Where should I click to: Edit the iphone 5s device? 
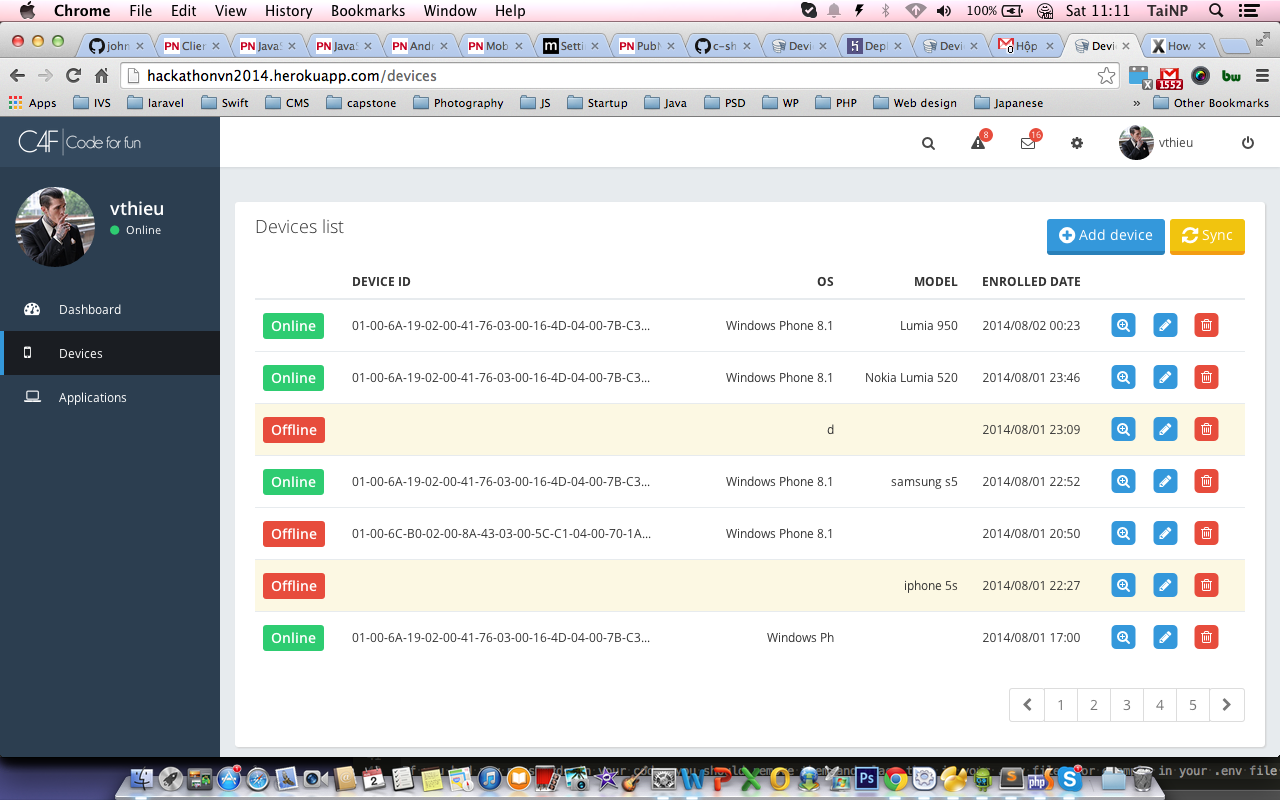pyautogui.click(x=1165, y=585)
